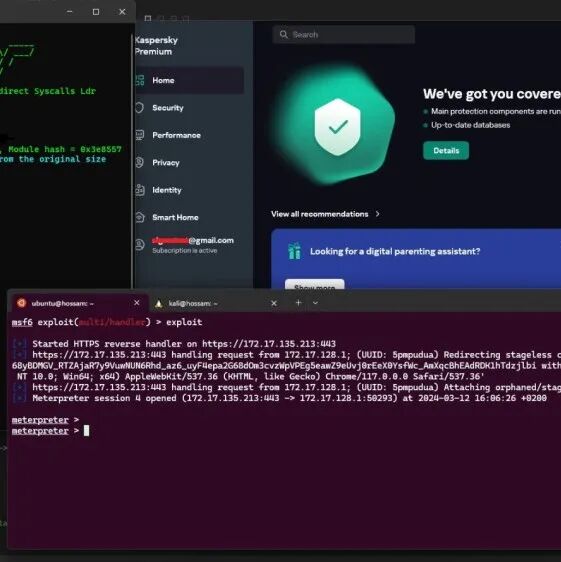Image resolution: width=561 pixels, height=562 pixels.
Task: Click 'Subscription is active' text
Action: pos(184,251)
